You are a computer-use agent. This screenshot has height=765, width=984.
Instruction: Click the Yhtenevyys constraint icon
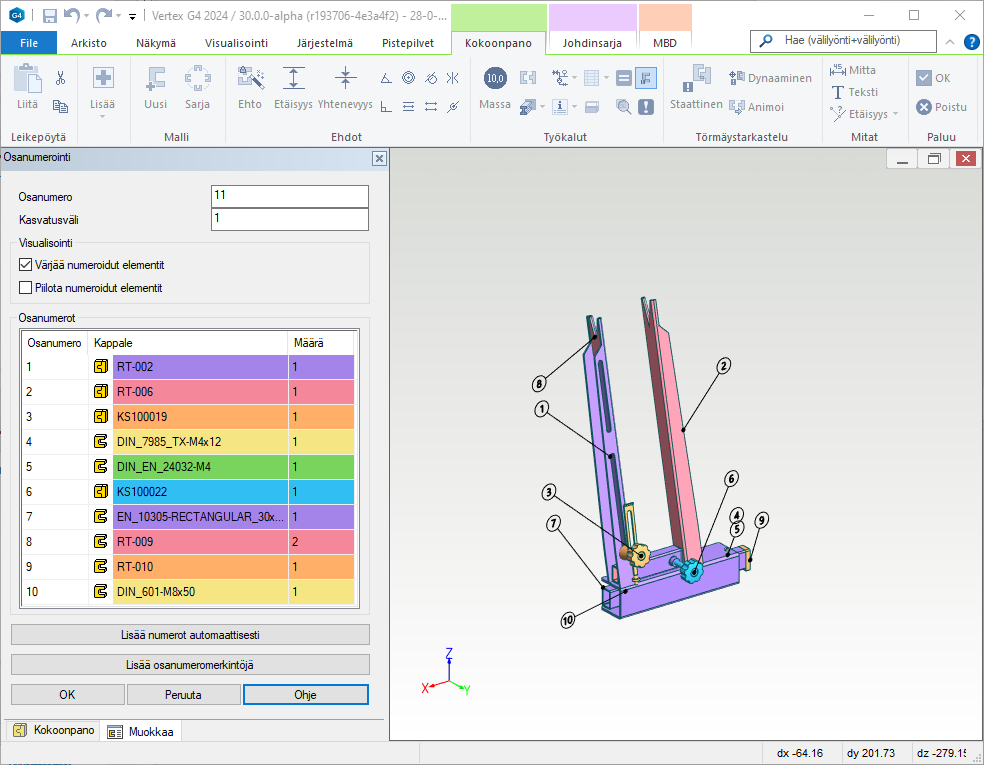pyautogui.click(x=345, y=87)
